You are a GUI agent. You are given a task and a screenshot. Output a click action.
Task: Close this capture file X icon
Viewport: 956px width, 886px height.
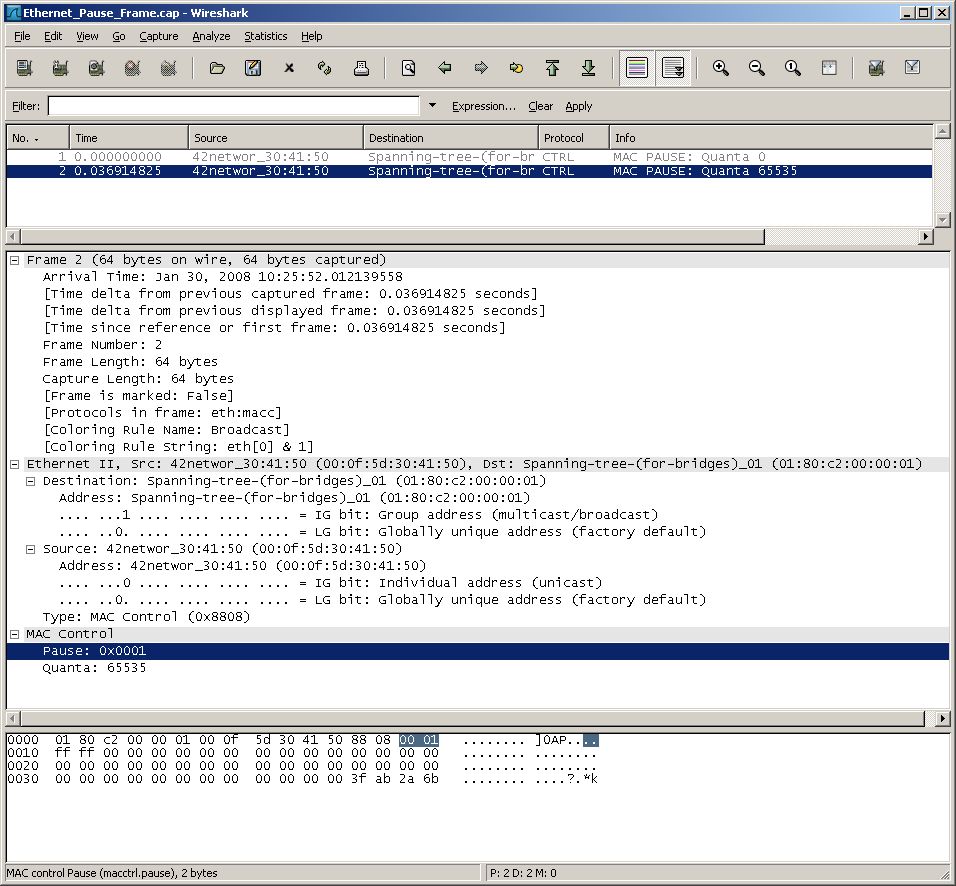(289, 68)
